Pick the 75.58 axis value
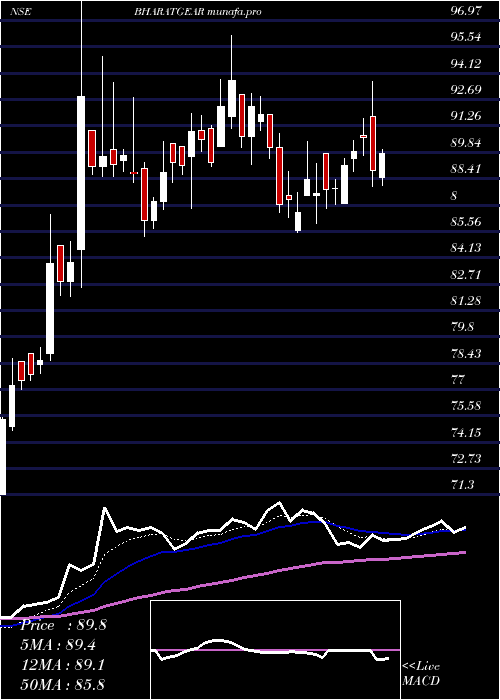The width and height of the screenshot is (500, 700). (x=466, y=407)
